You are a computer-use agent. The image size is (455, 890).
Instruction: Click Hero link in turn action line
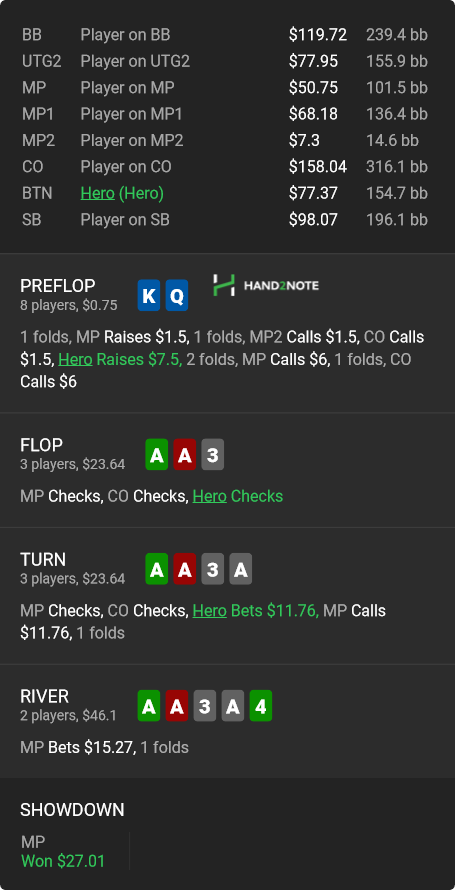(x=209, y=611)
